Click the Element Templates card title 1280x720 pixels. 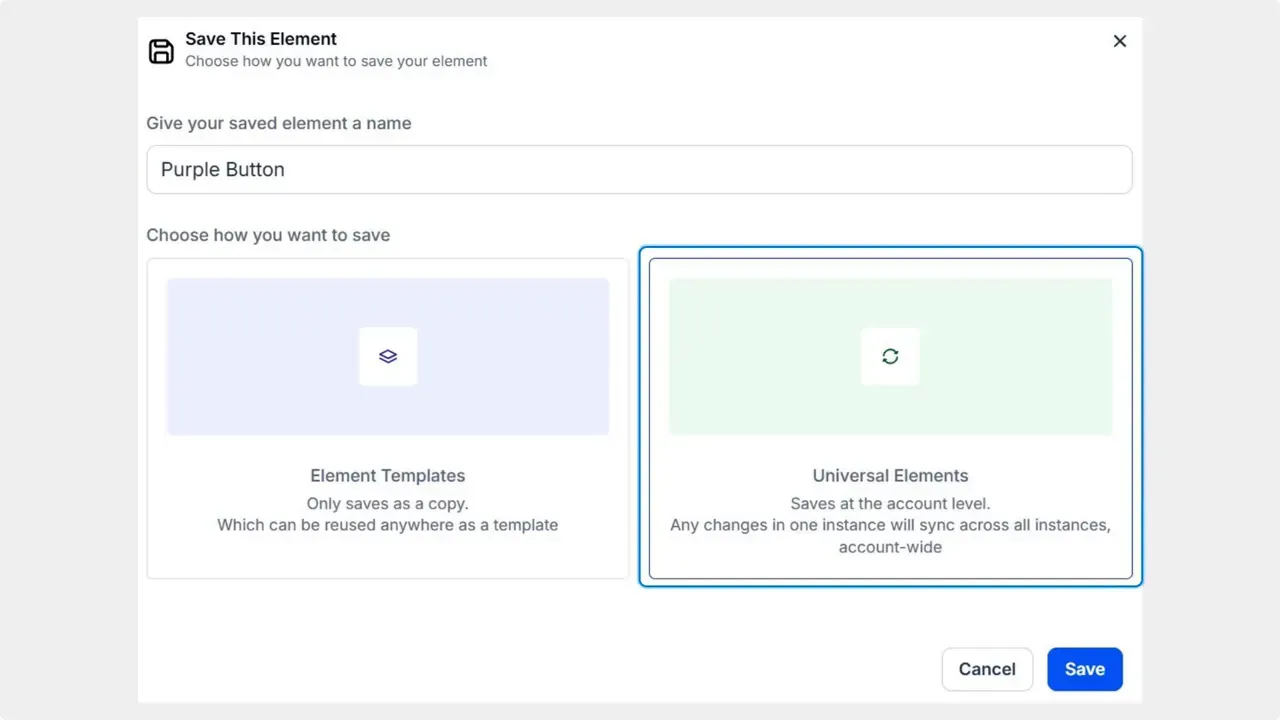pos(388,475)
